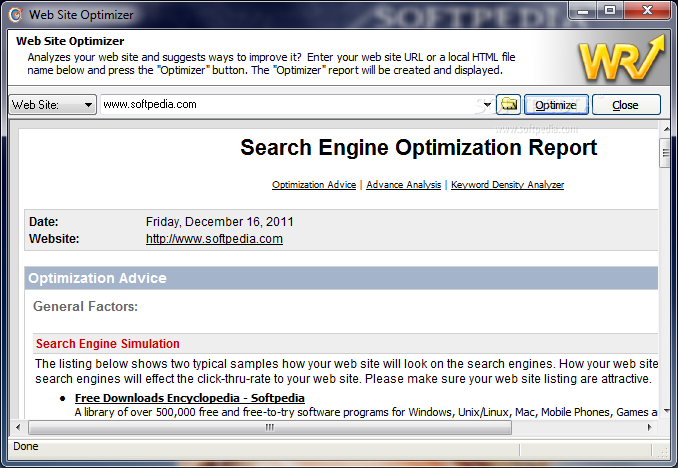Click the date Friday, December 16, 2011

220,222
